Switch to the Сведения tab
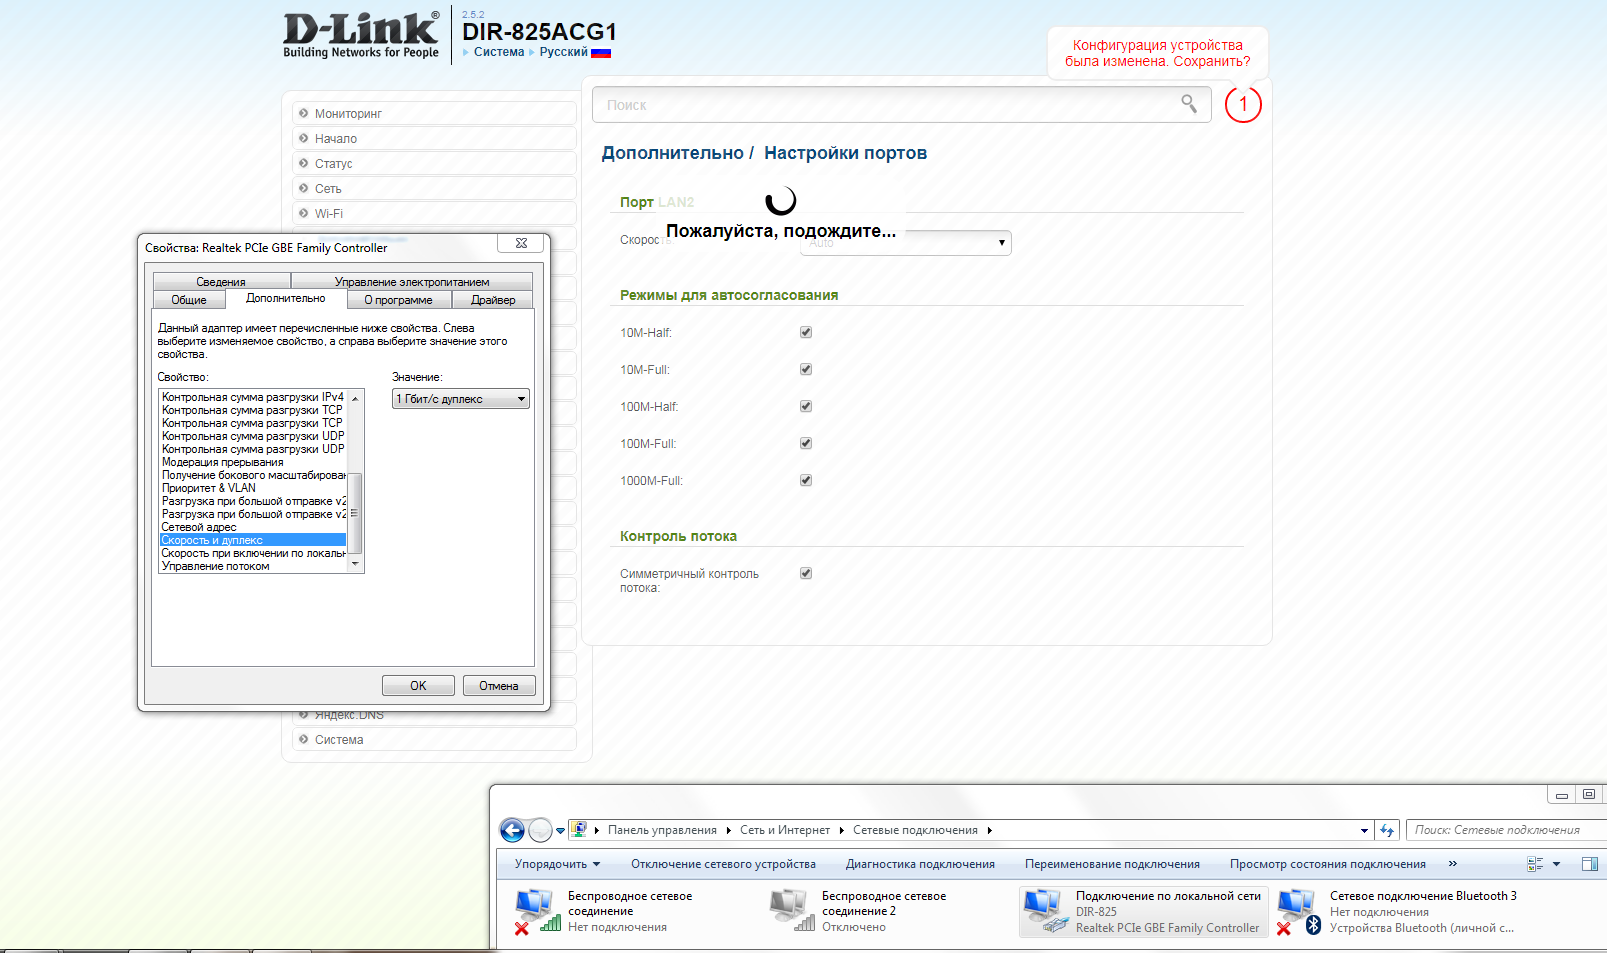 (221, 282)
